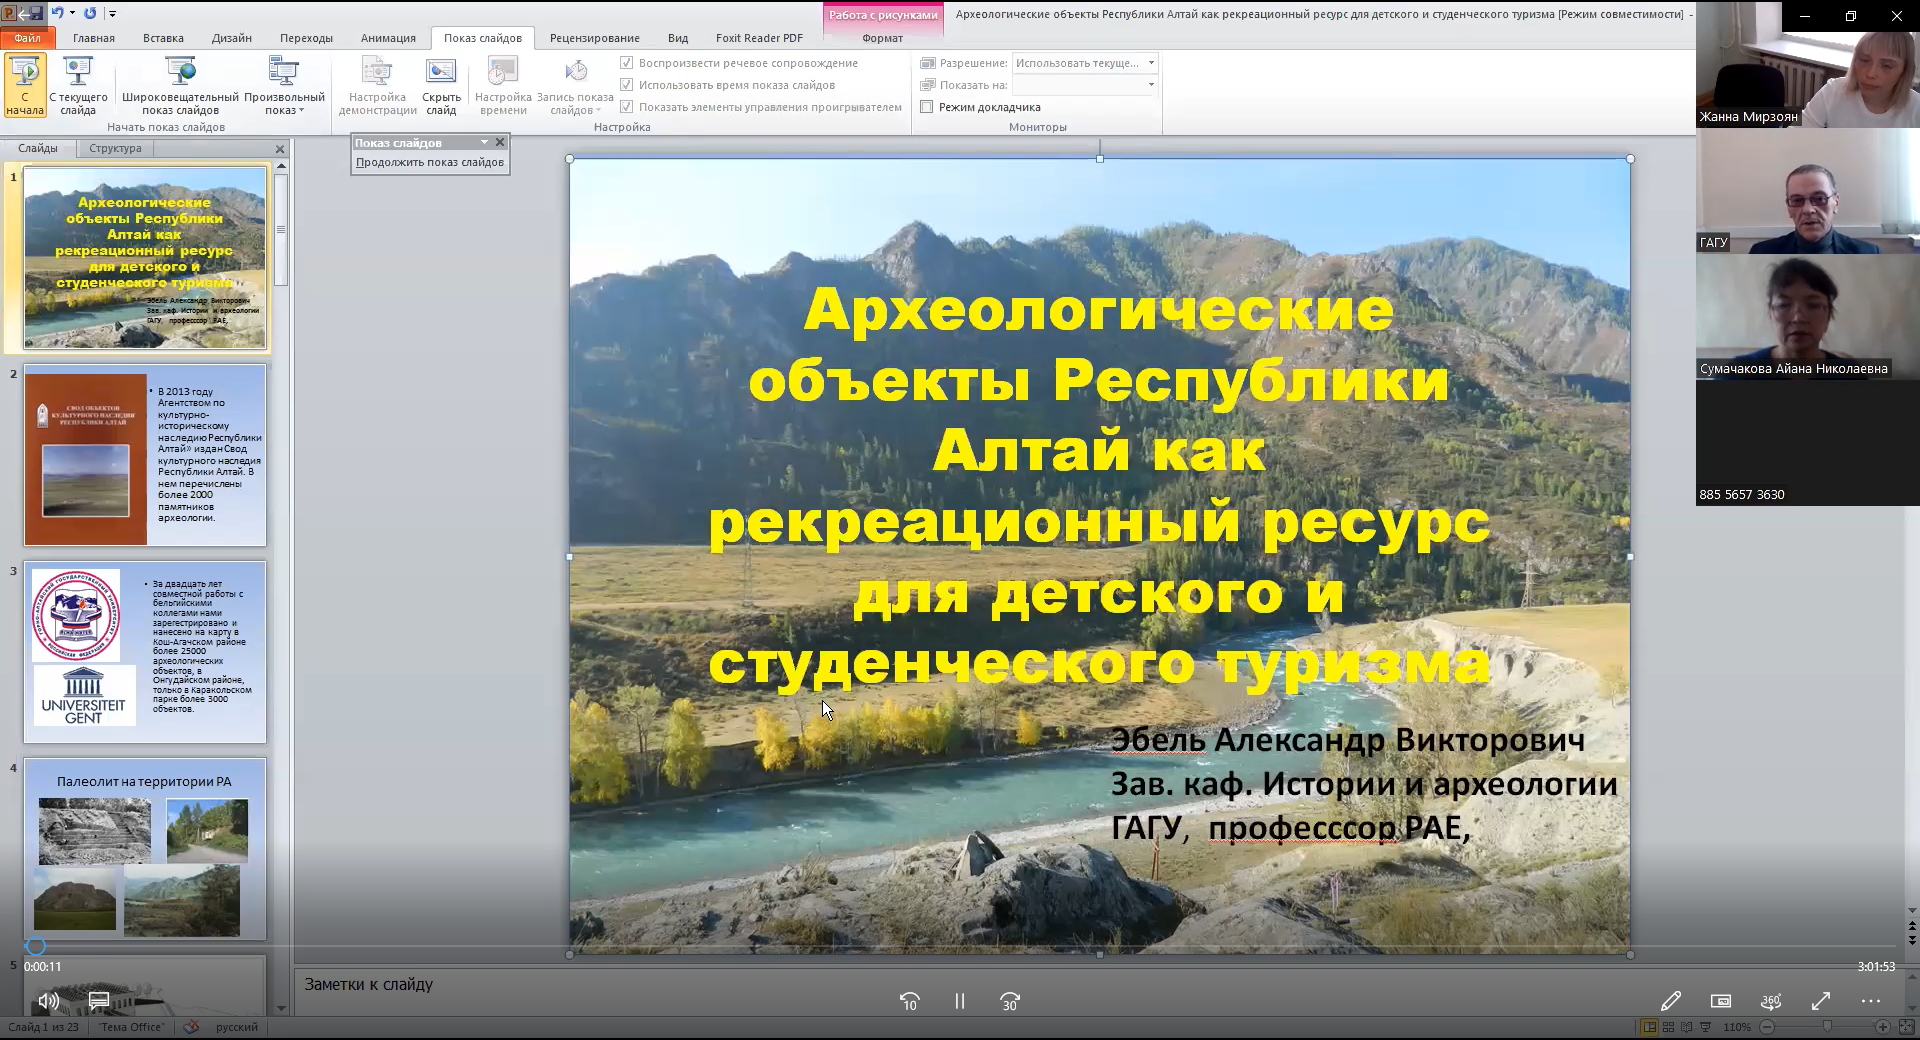Viewport: 1920px width, 1040px height.
Task: Click 'Продолжить показ слайдов' button
Action: point(430,162)
